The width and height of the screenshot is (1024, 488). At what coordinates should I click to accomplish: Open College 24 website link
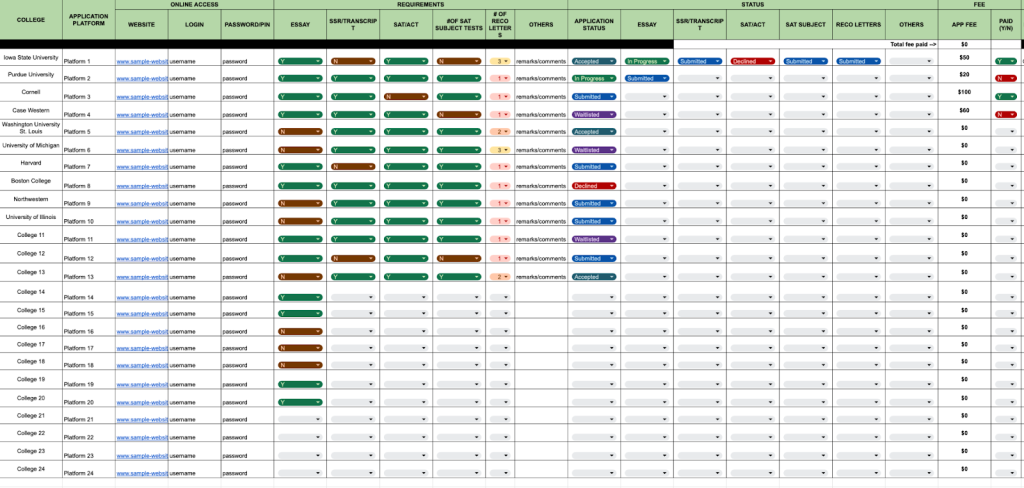click(142, 473)
